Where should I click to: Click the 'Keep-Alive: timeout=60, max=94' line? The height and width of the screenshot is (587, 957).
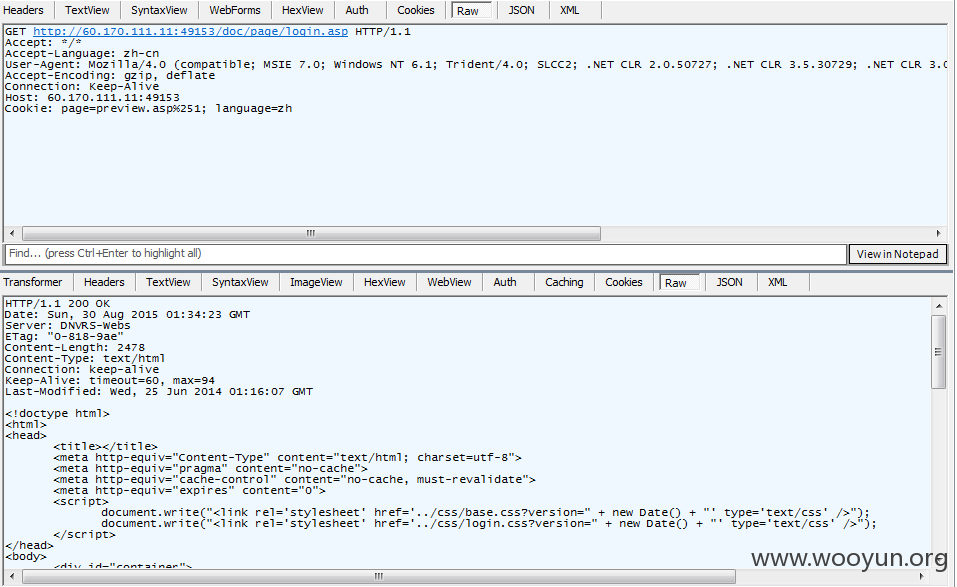(110, 380)
